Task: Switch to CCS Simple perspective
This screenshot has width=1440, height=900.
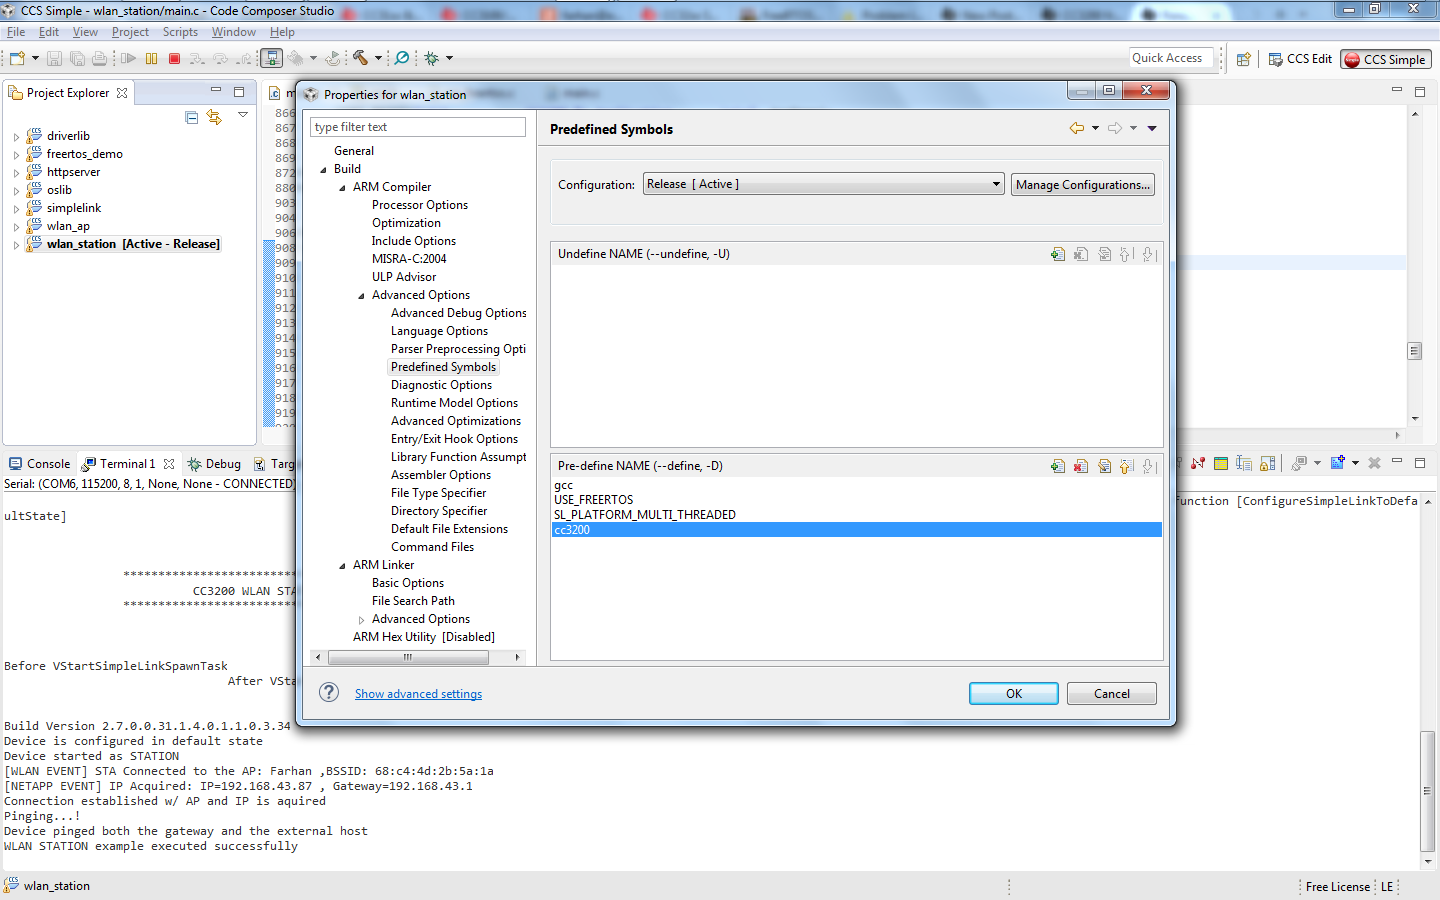Action: point(1386,59)
